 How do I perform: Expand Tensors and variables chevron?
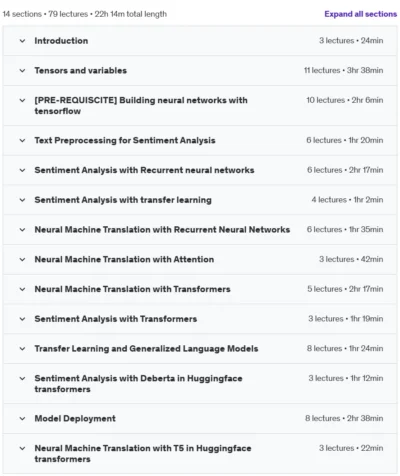point(22,71)
